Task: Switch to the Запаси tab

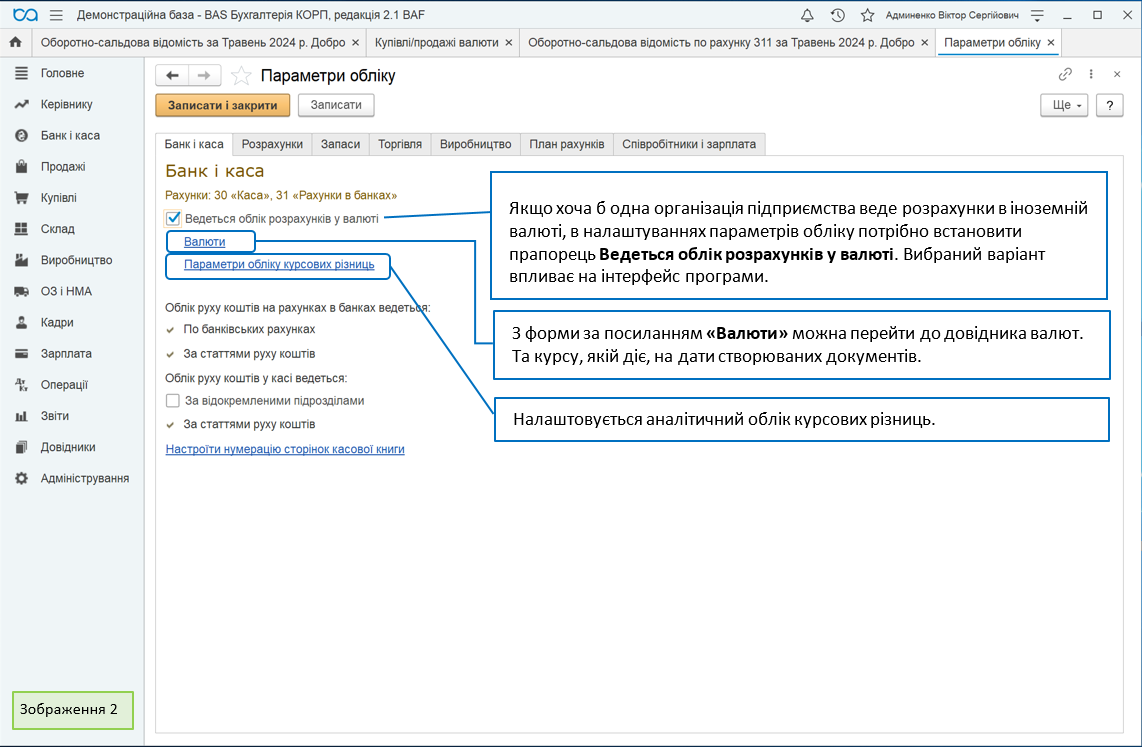Action: (x=341, y=144)
